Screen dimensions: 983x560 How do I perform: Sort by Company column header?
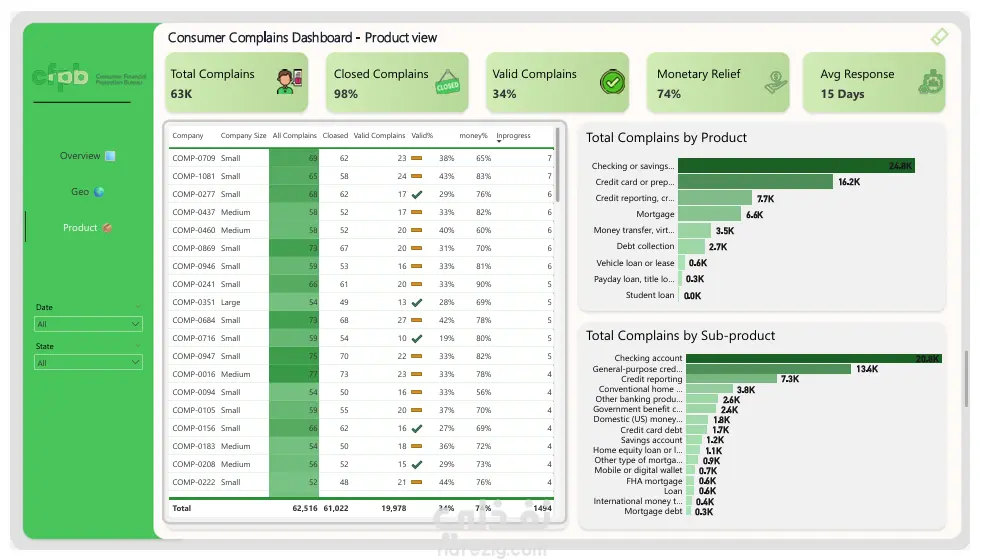click(x=187, y=135)
